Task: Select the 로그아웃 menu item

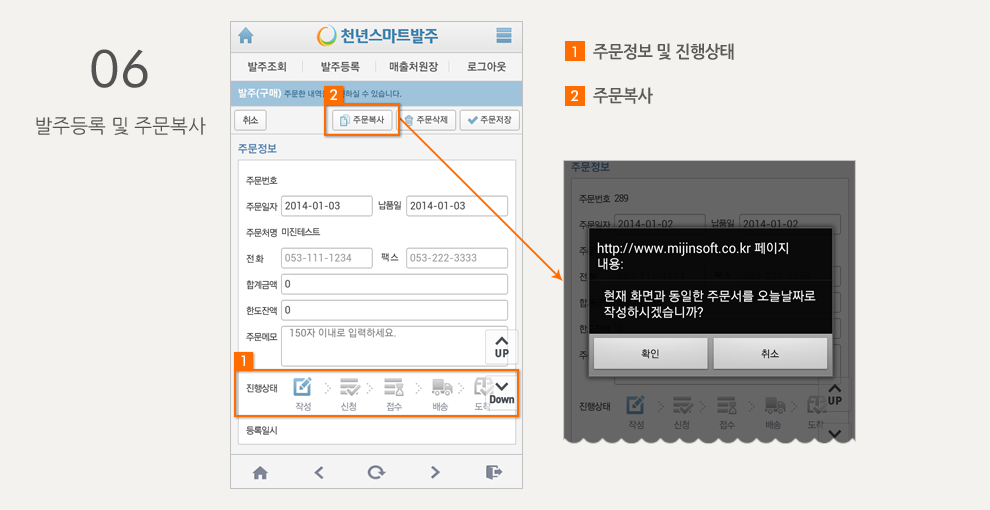Action: 486,66
